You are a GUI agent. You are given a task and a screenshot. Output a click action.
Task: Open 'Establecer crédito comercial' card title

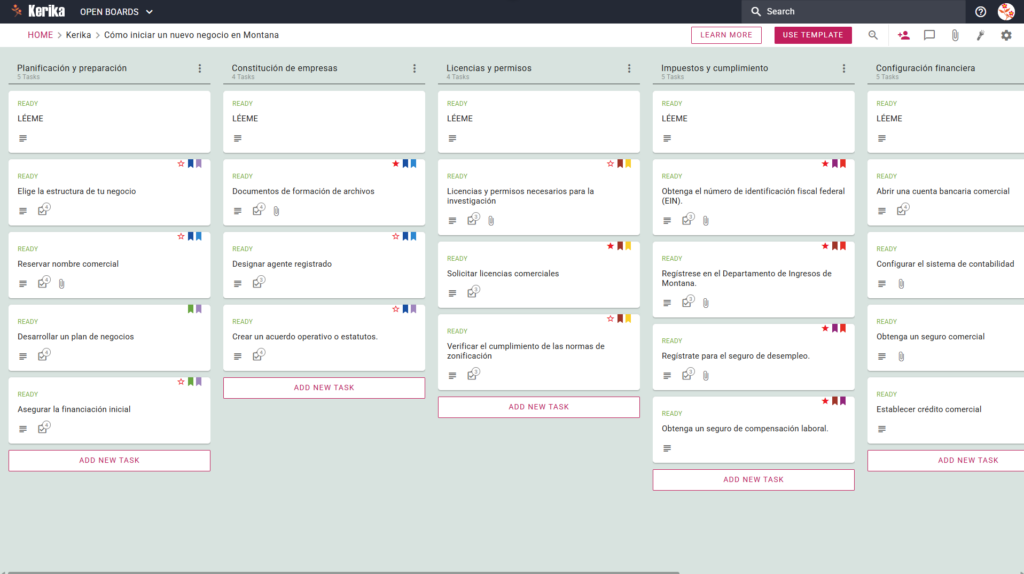pos(929,409)
